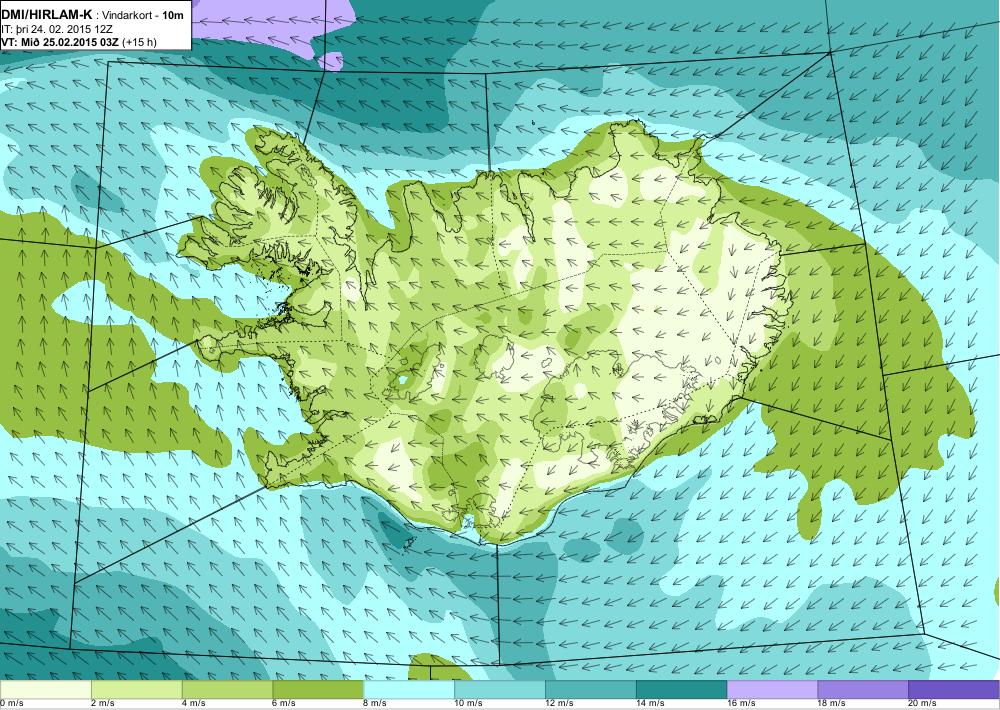Click the medium purple 18–20 m/s legend swatch
The height and width of the screenshot is (710, 1000).
tap(863, 690)
